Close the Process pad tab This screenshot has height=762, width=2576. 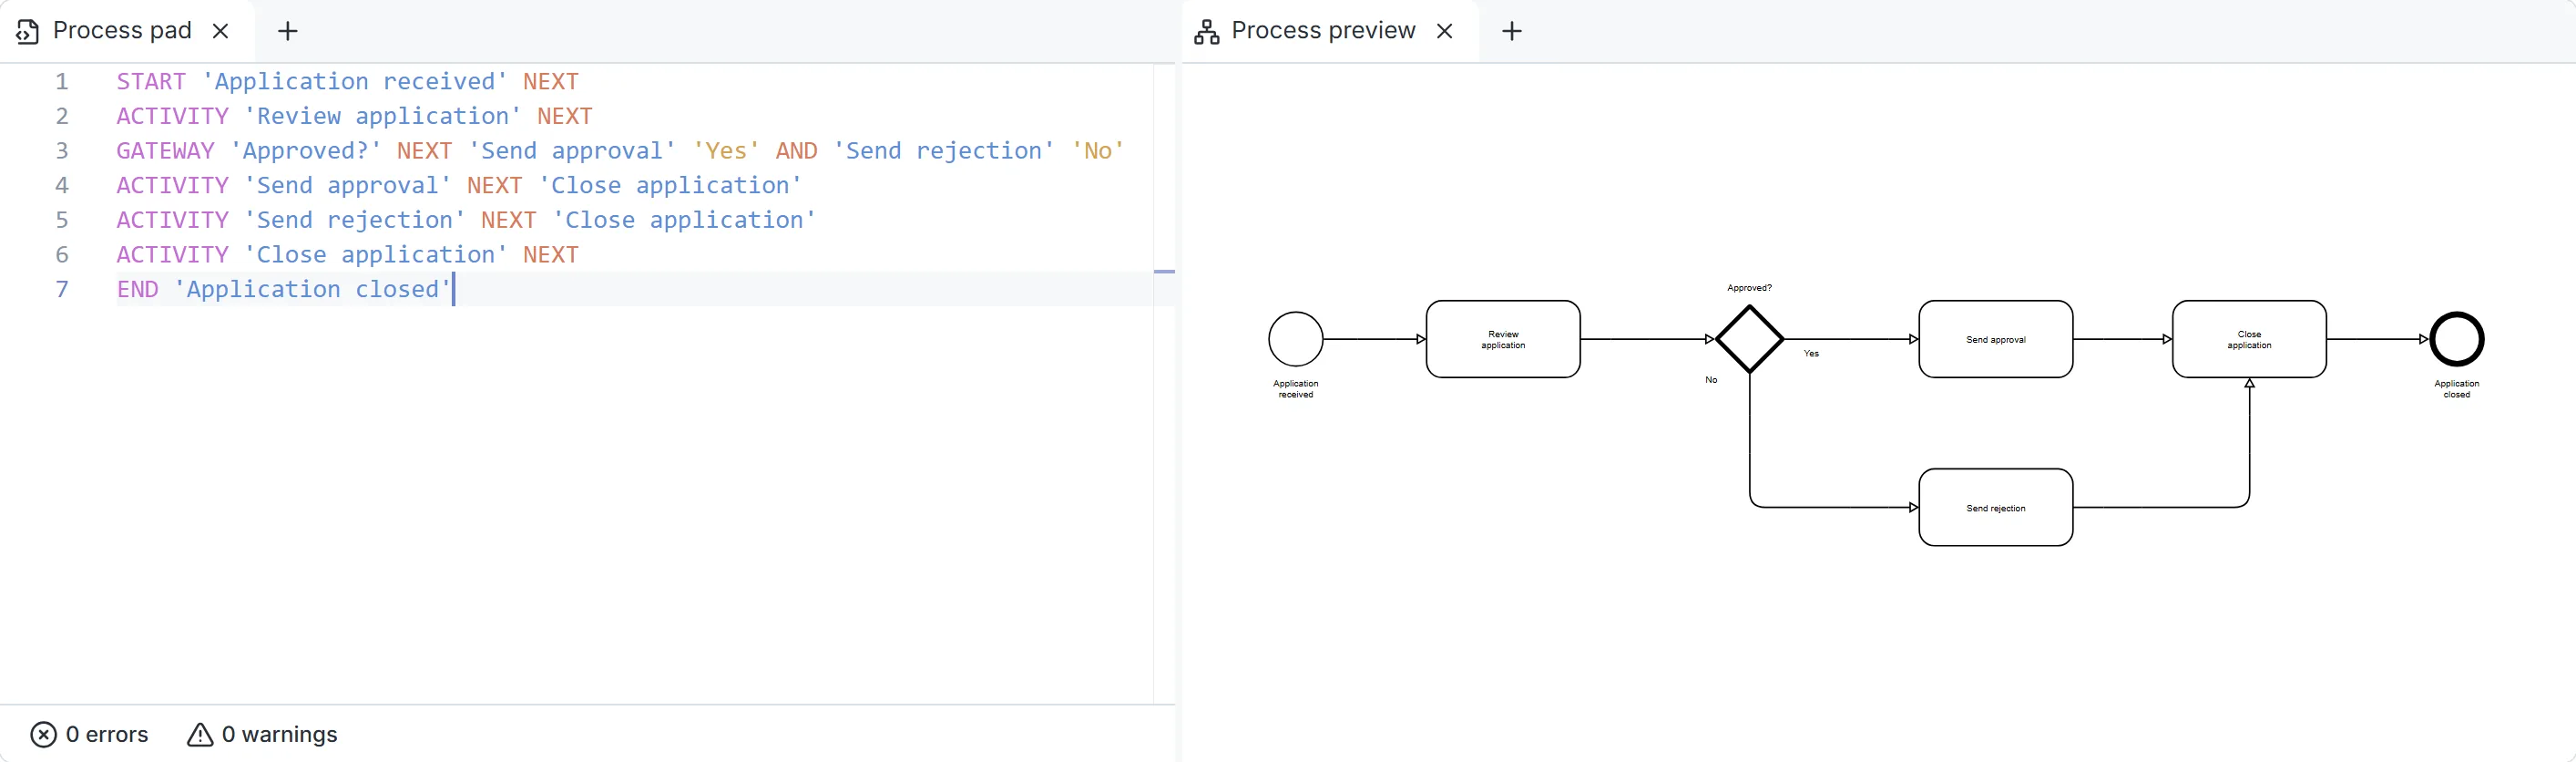(221, 31)
